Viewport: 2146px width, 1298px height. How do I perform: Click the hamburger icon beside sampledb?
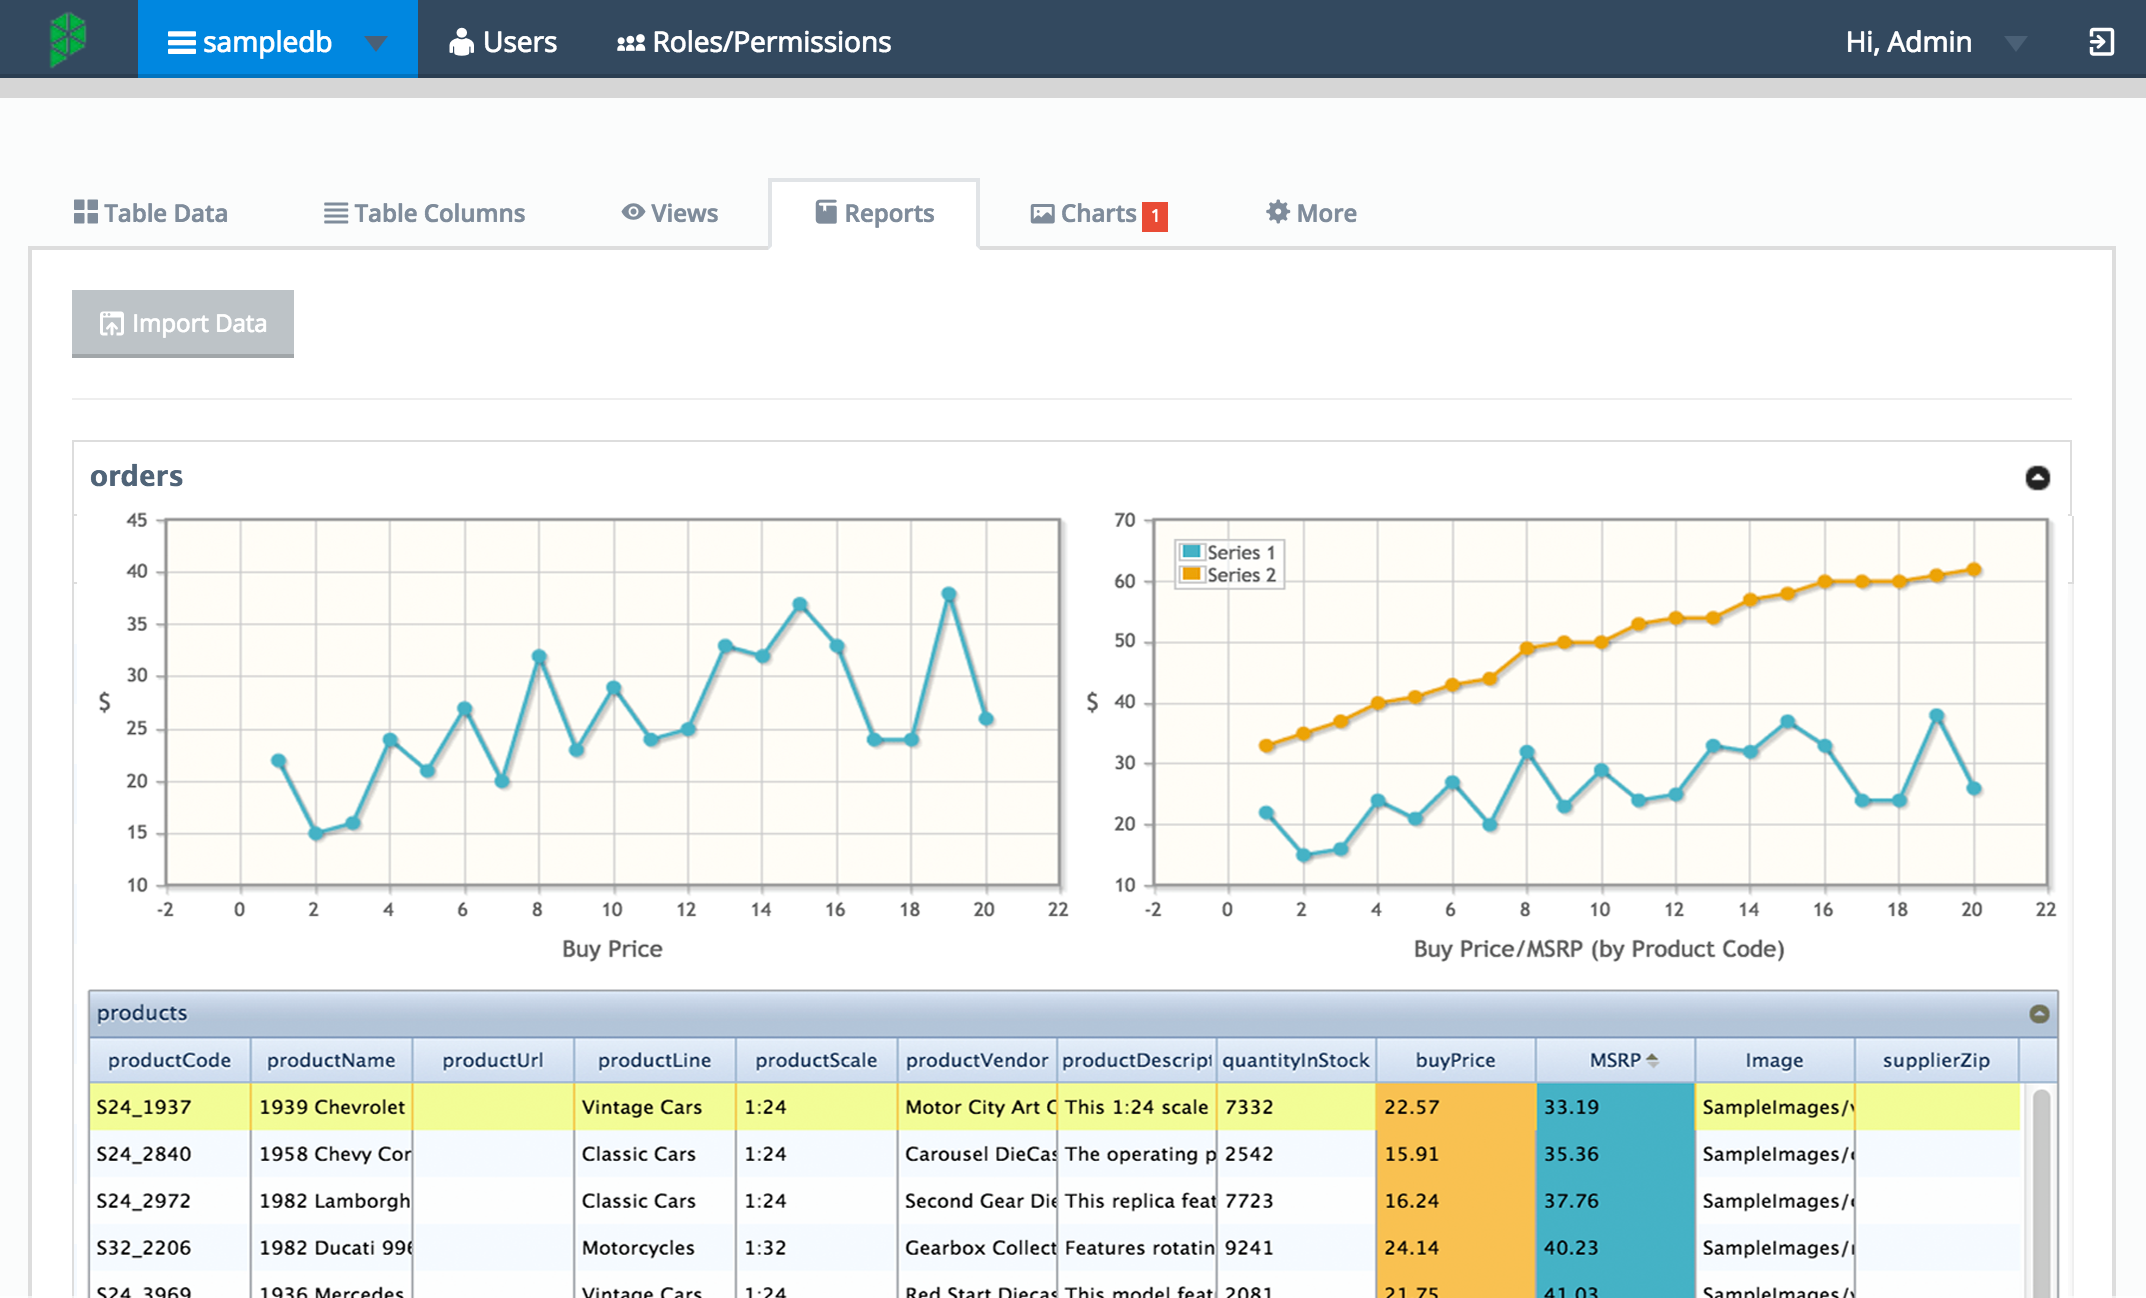pos(181,42)
